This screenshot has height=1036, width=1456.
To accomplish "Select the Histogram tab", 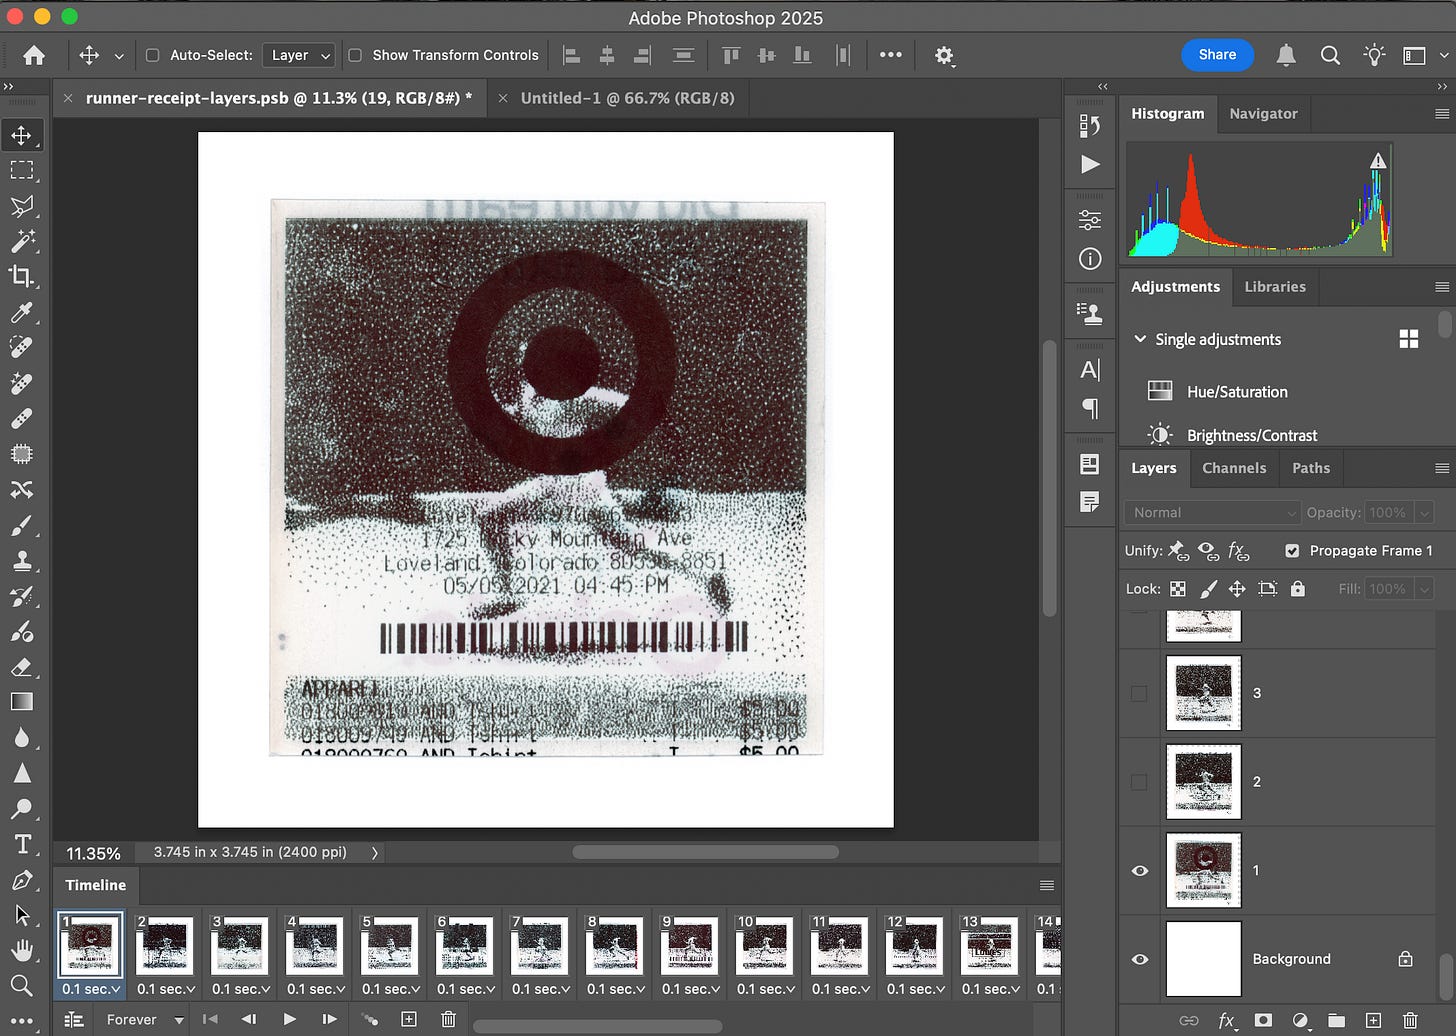I will click(x=1167, y=114).
